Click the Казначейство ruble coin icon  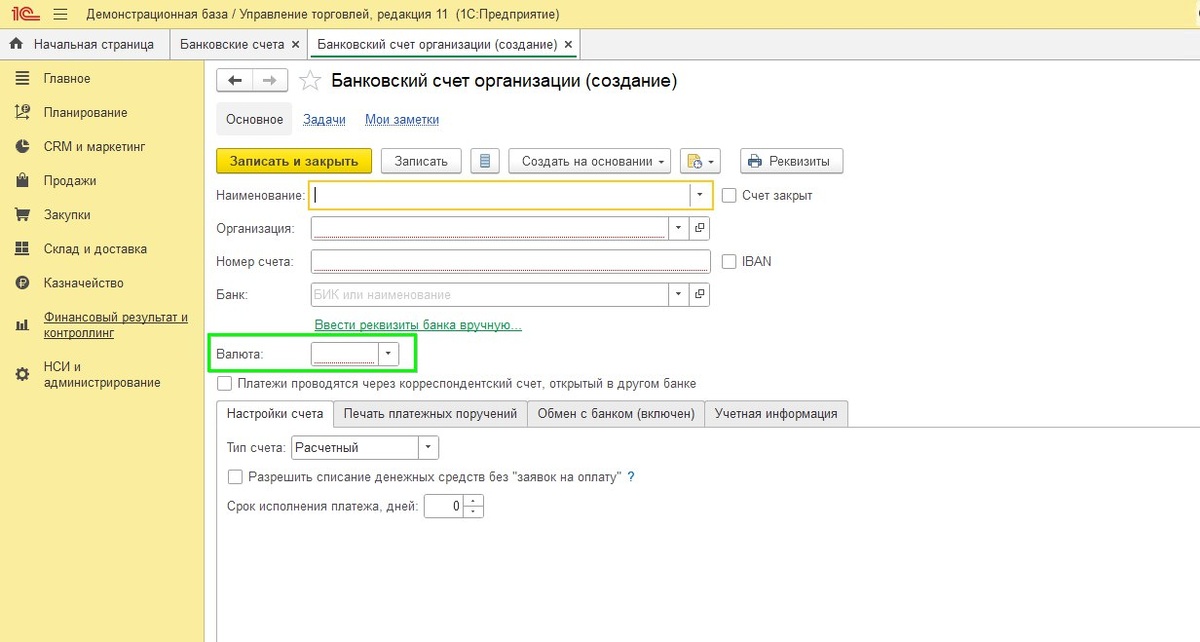click(x=22, y=283)
